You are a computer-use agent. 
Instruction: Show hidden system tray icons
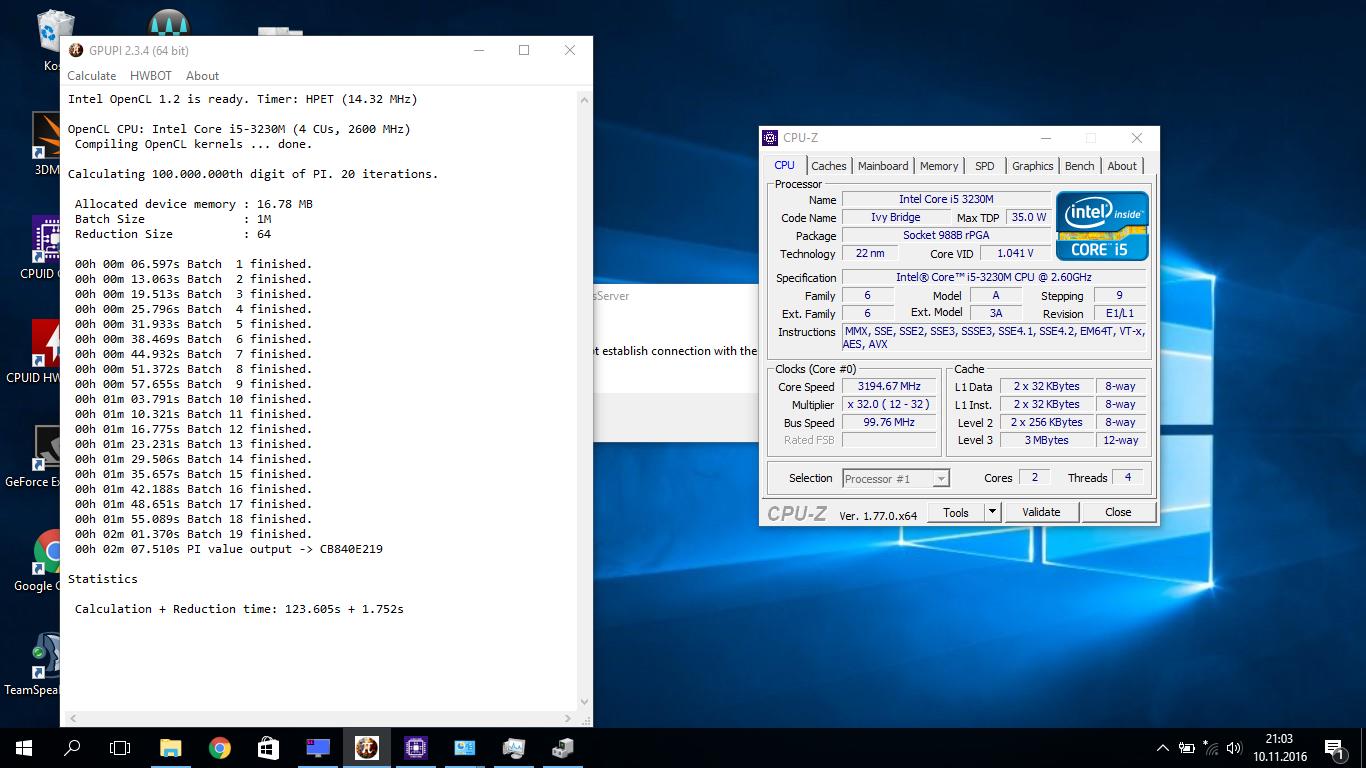(x=1163, y=747)
